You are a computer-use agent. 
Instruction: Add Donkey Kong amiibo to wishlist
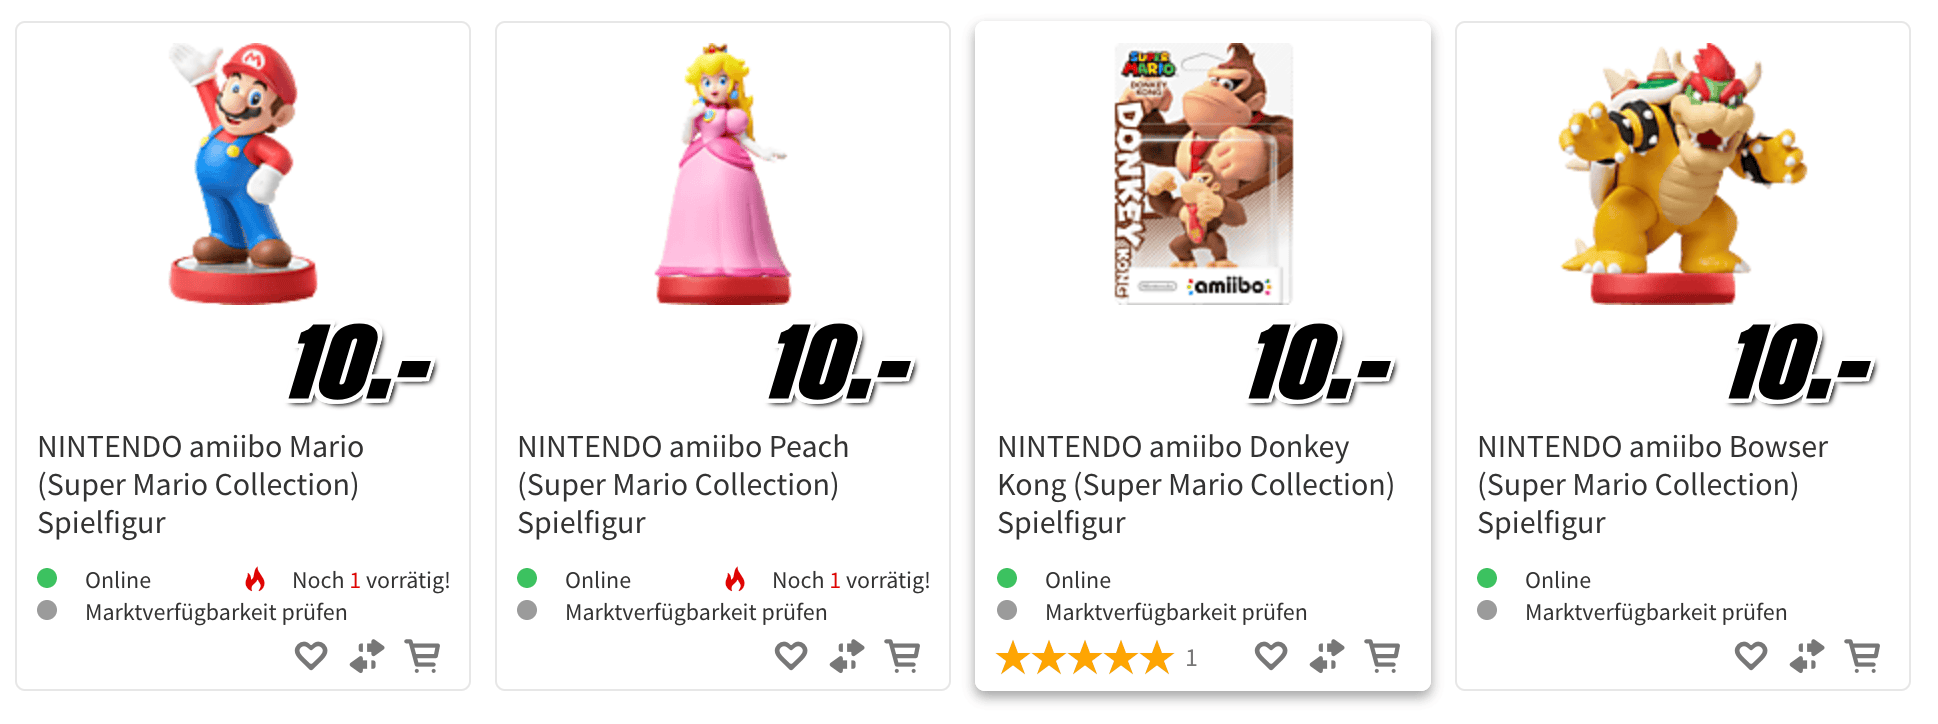[1271, 656]
